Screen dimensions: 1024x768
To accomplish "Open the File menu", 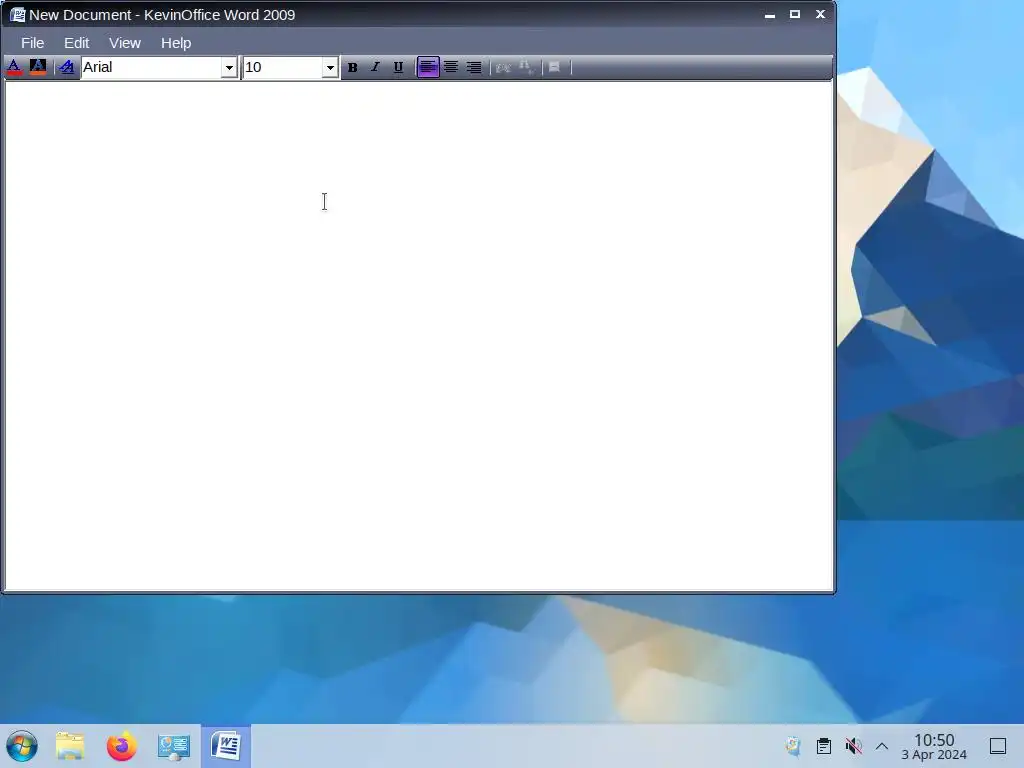I will 33,43.
